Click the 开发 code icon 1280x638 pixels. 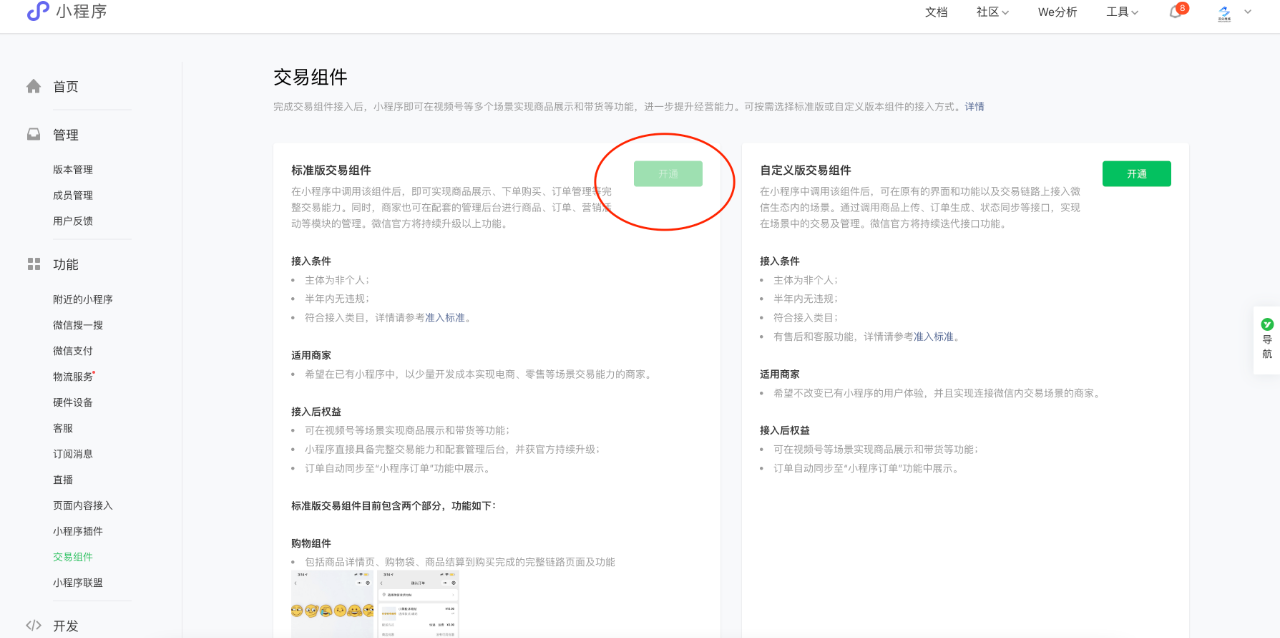[34, 625]
